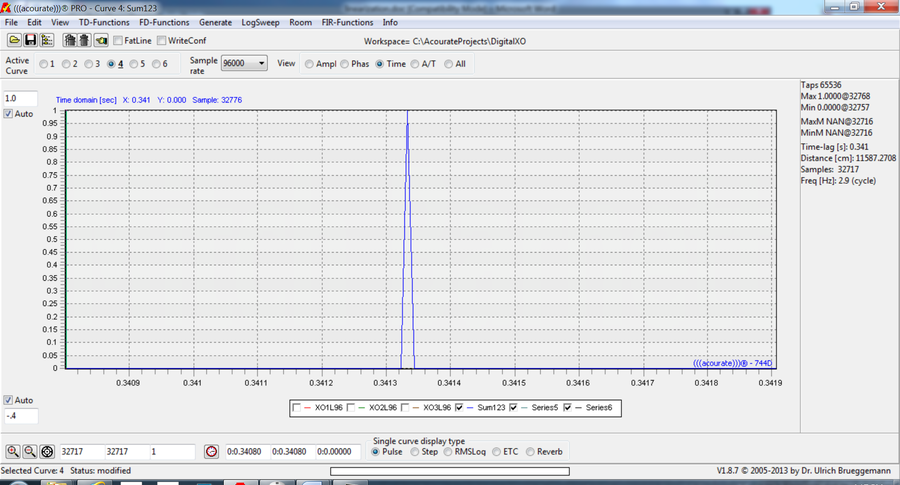Click the trash icon beside the pointing hand
The height and width of the screenshot is (485, 900).
(84, 40)
